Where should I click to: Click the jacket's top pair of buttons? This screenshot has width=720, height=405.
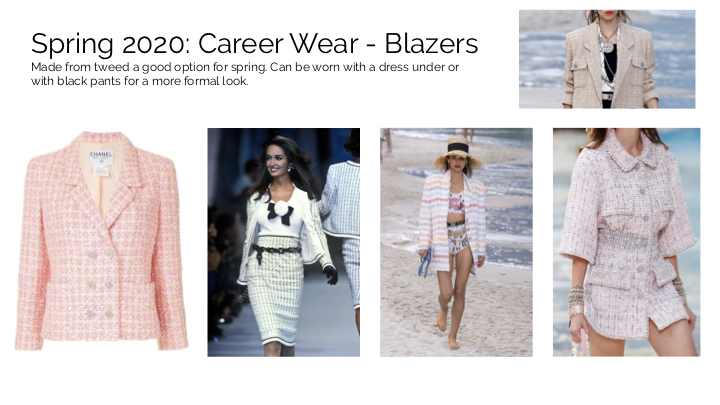tap(101, 255)
